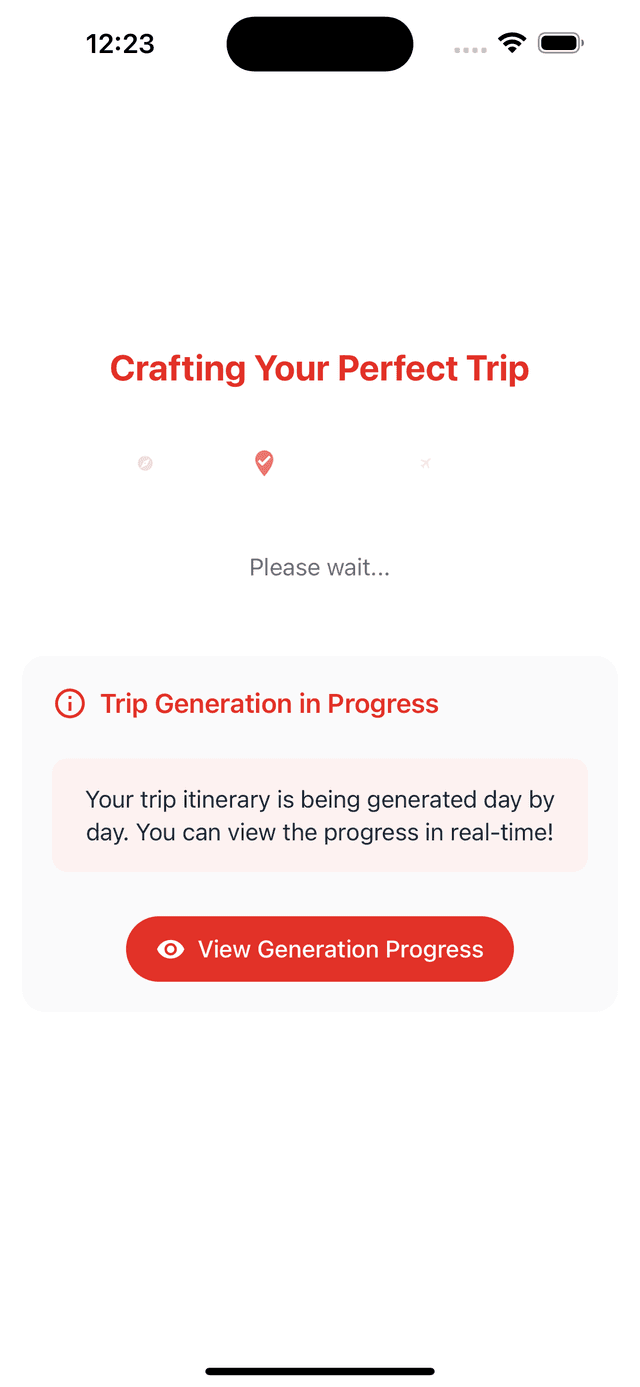The height and width of the screenshot is (1387, 640).
Task: Toggle the eye visibility icon on the button
Action: [x=172, y=949]
